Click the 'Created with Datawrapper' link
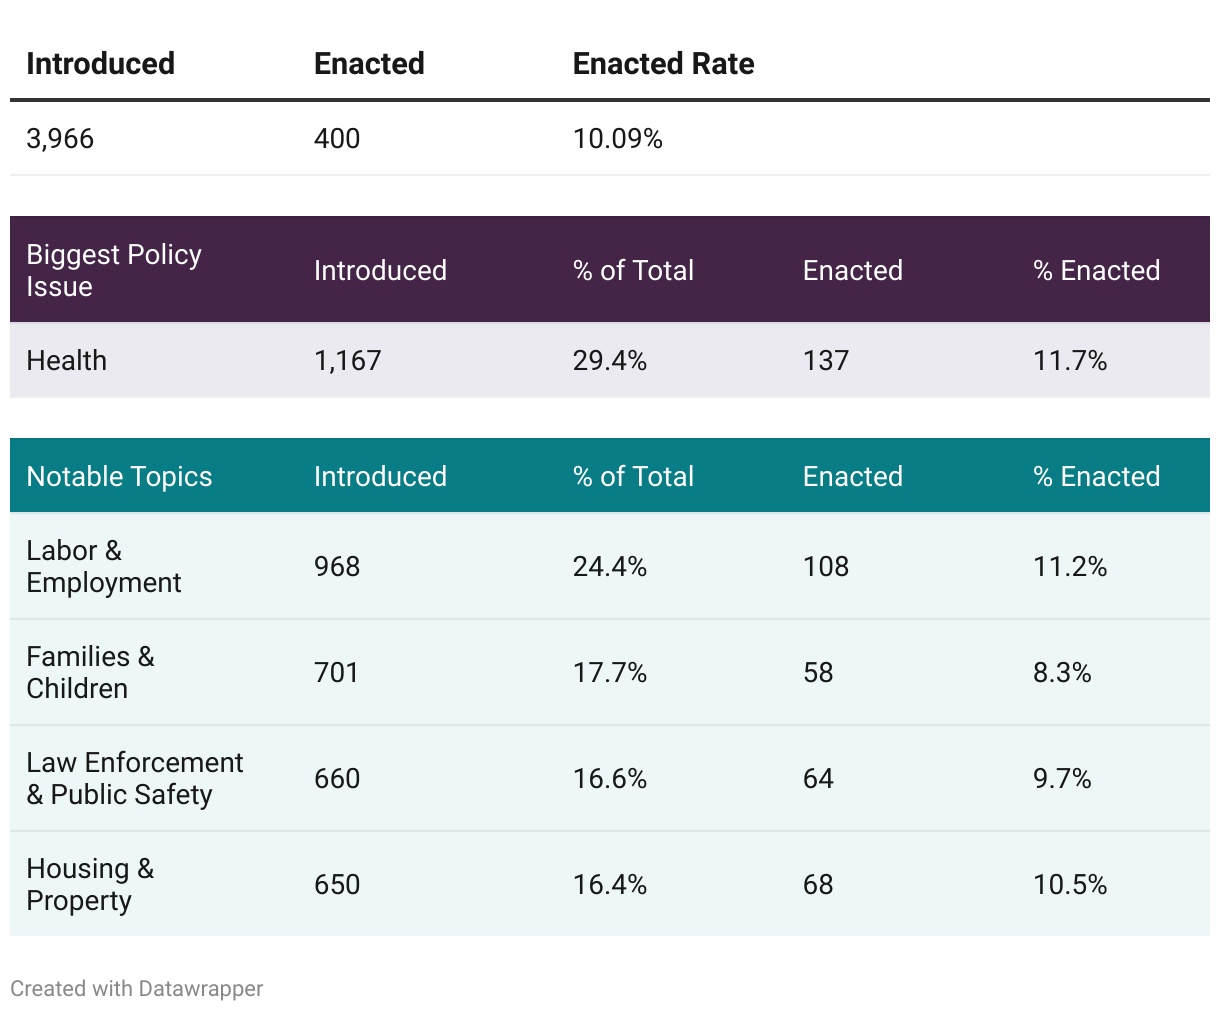The width and height of the screenshot is (1220, 1012). coord(137,988)
